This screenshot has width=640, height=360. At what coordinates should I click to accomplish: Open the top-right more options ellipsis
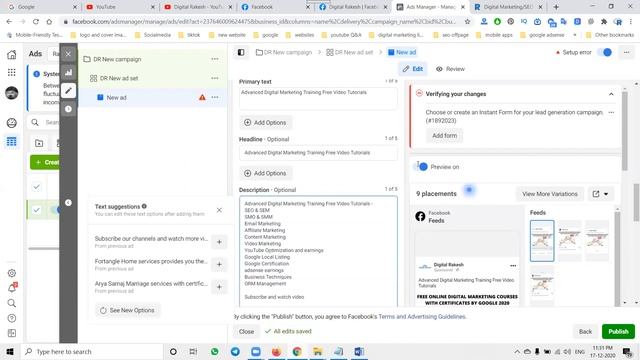pyautogui.click(x=627, y=52)
